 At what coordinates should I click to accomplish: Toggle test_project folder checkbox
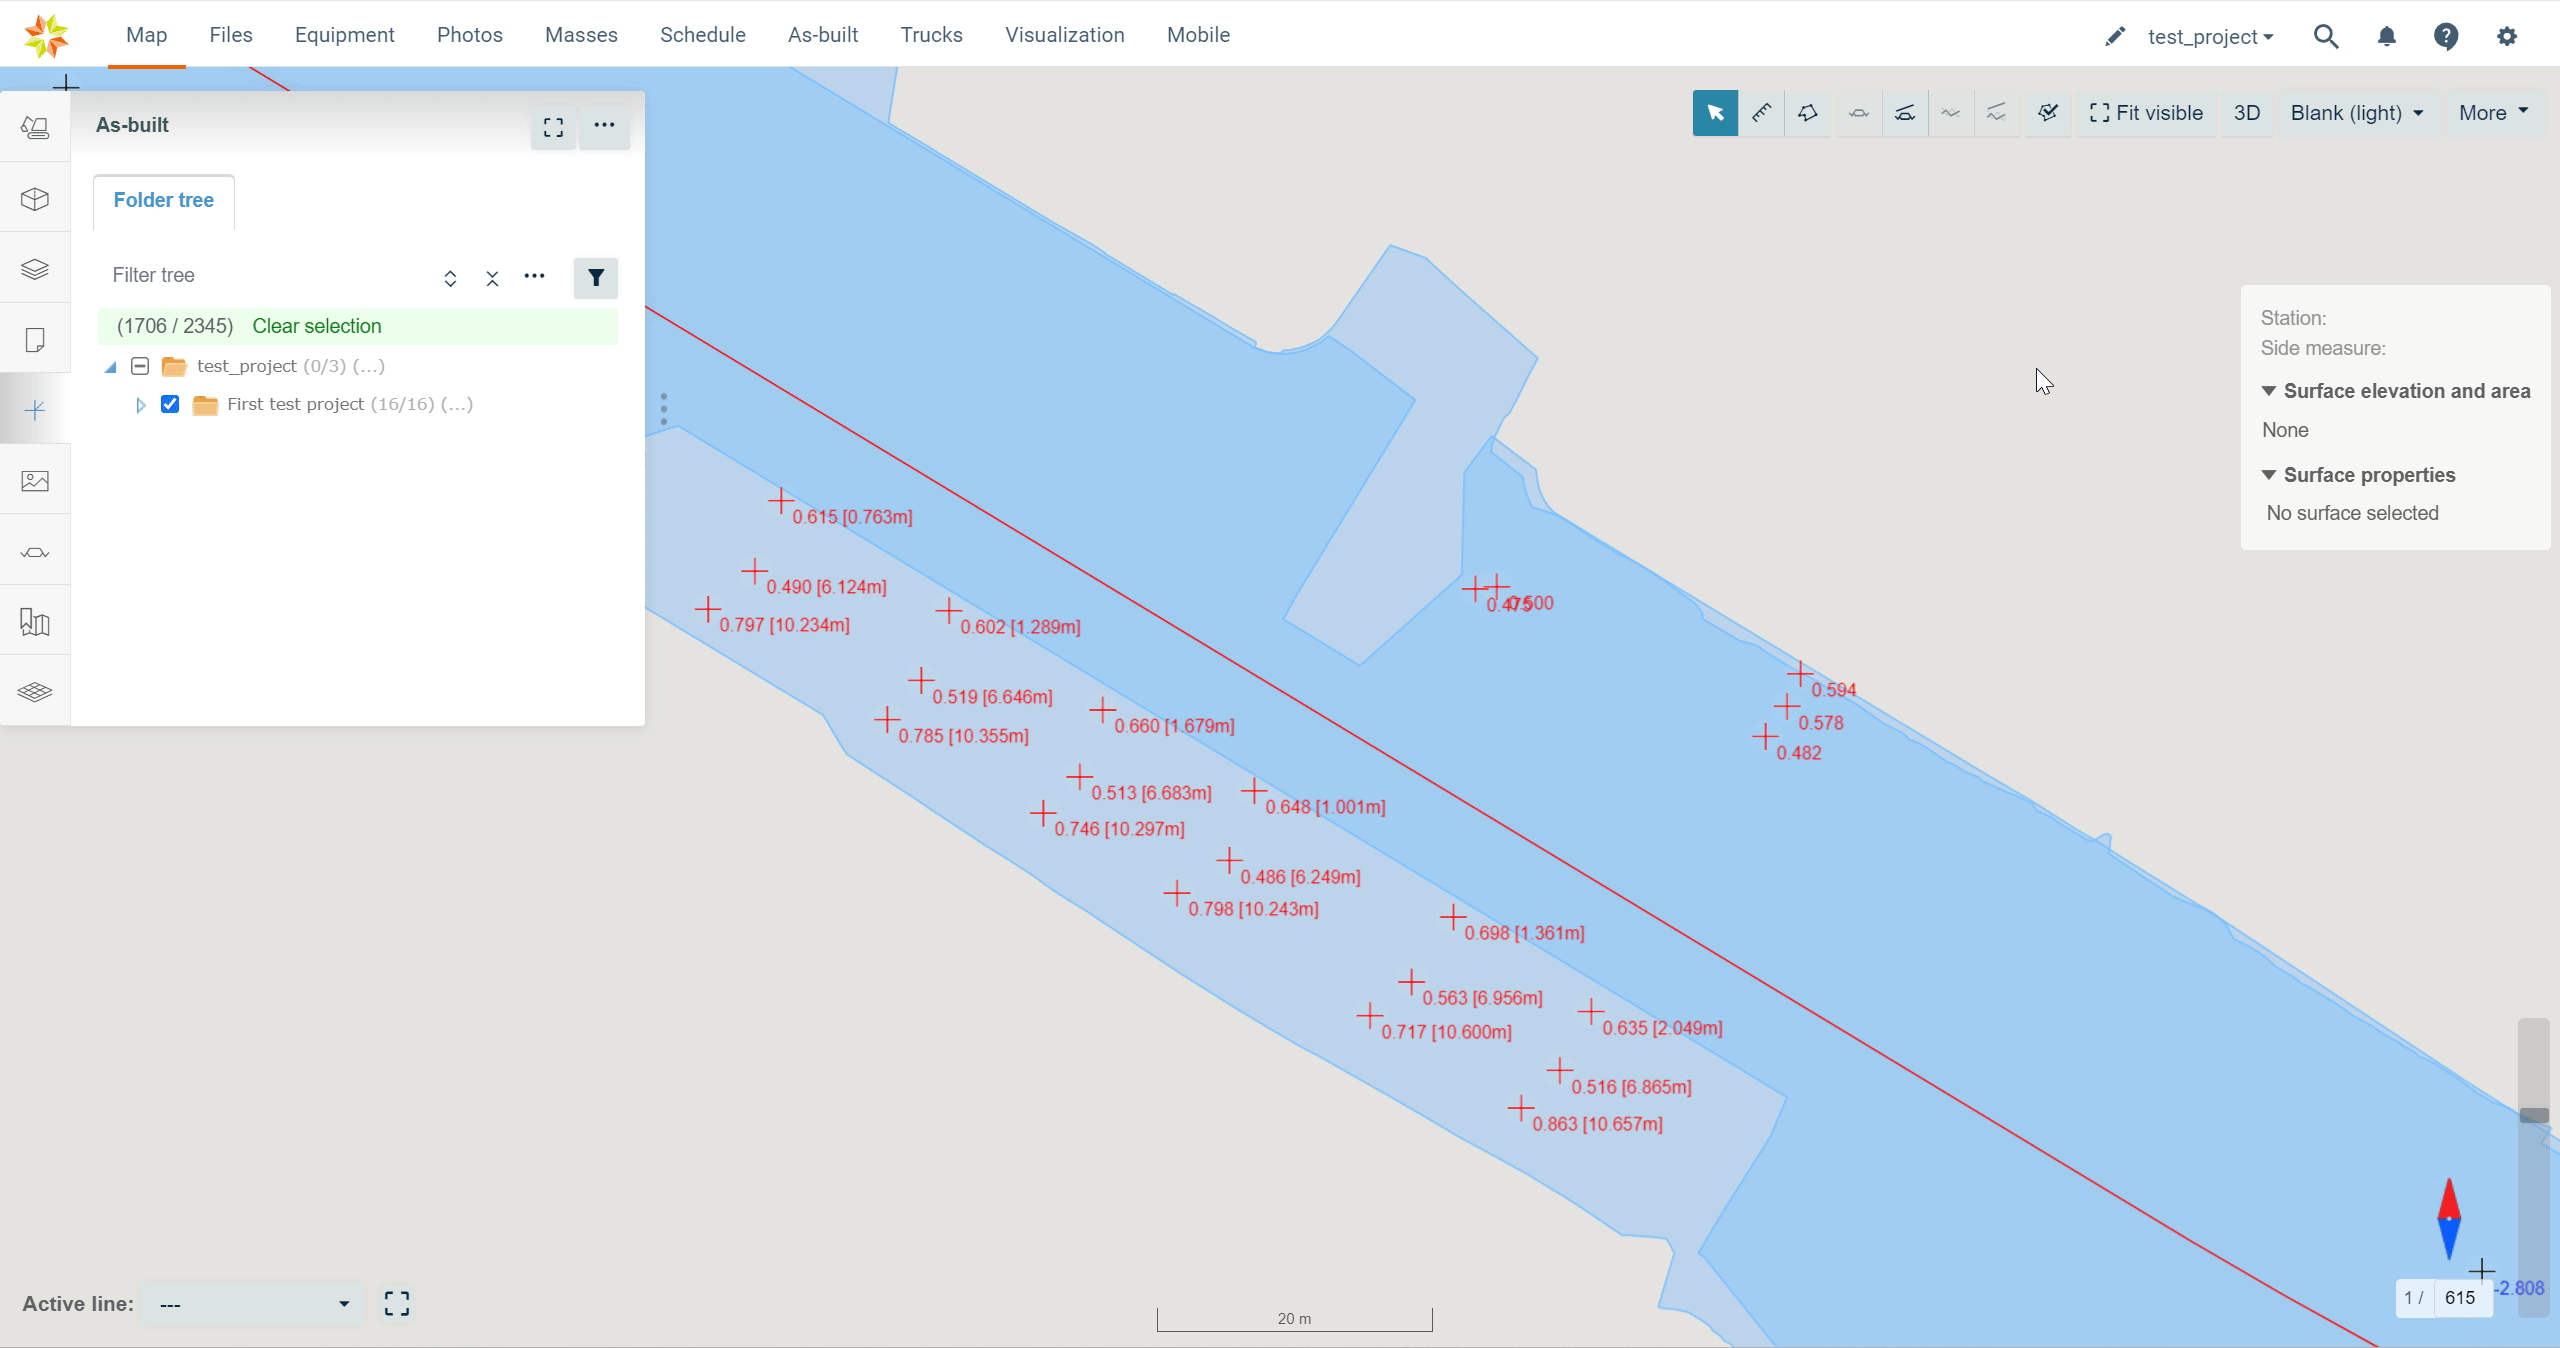pyautogui.click(x=140, y=366)
